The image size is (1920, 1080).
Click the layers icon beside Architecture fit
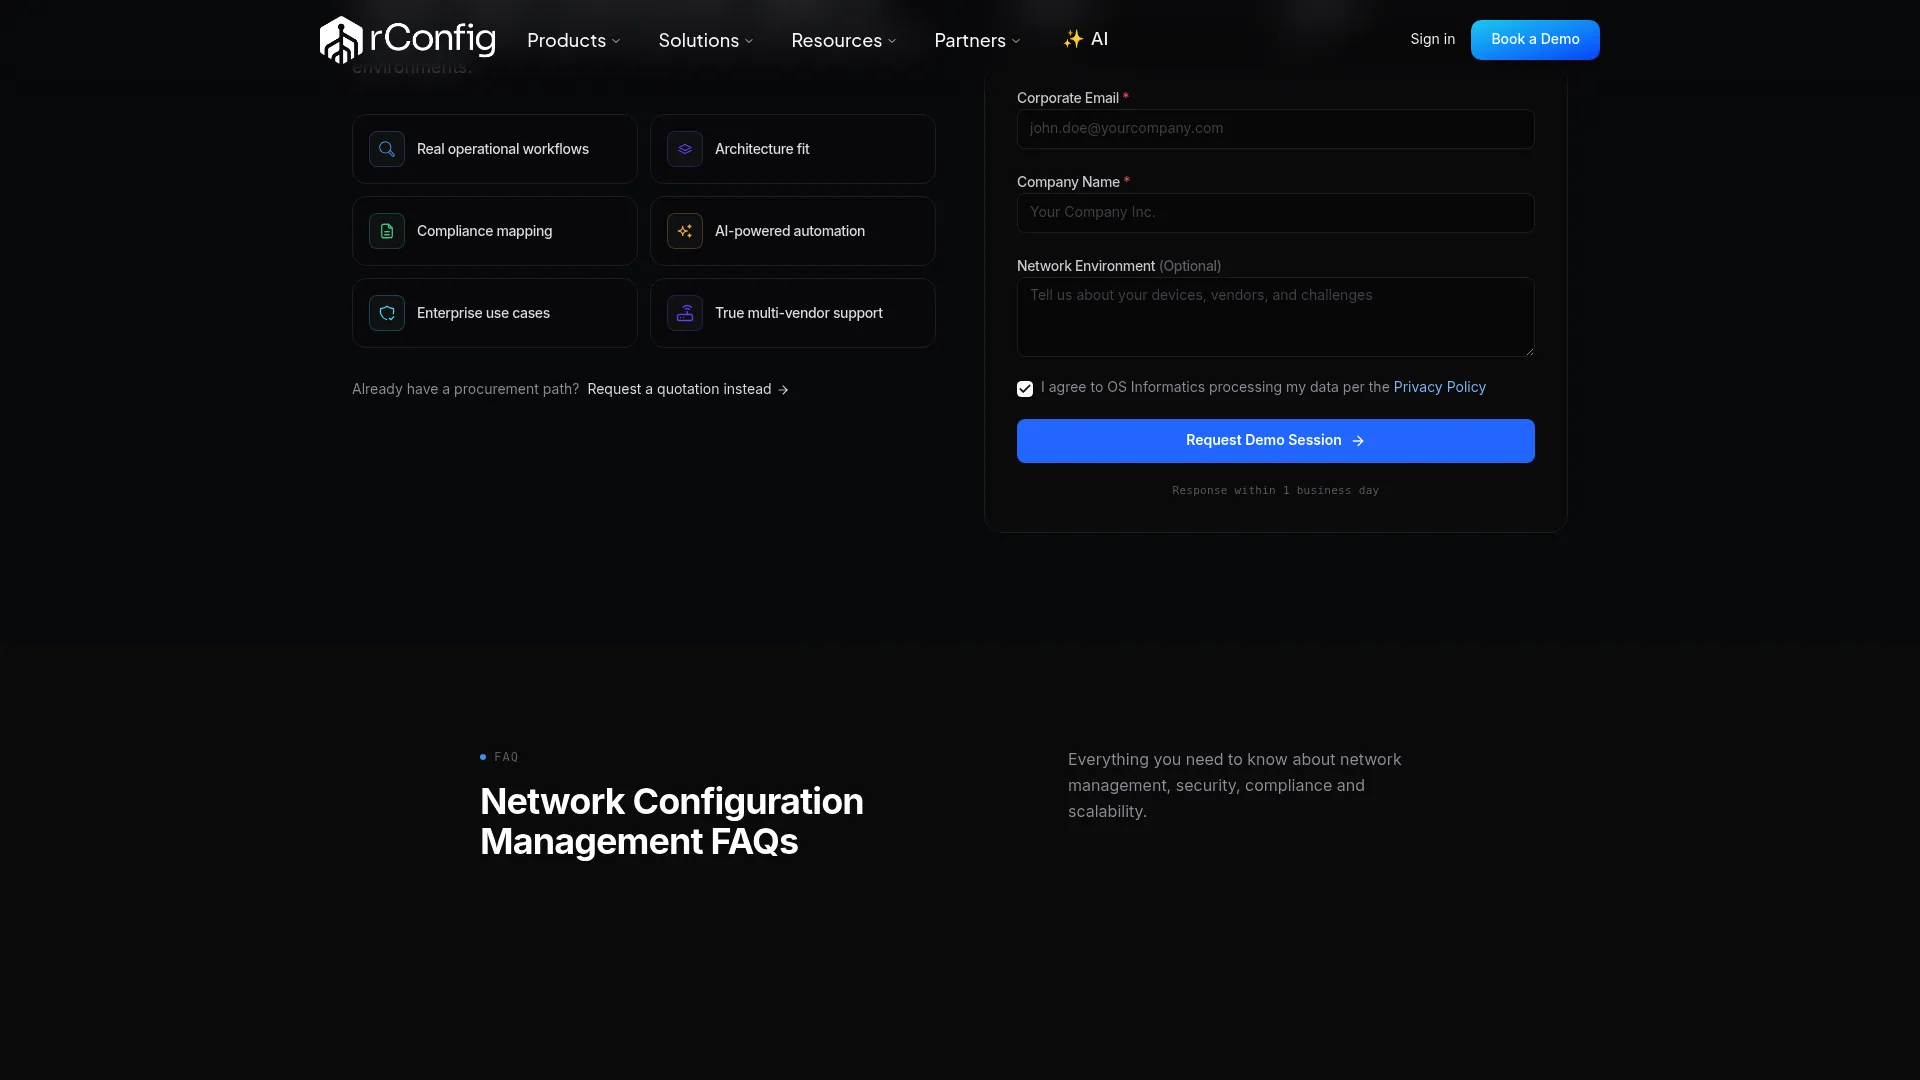pyautogui.click(x=685, y=149)
